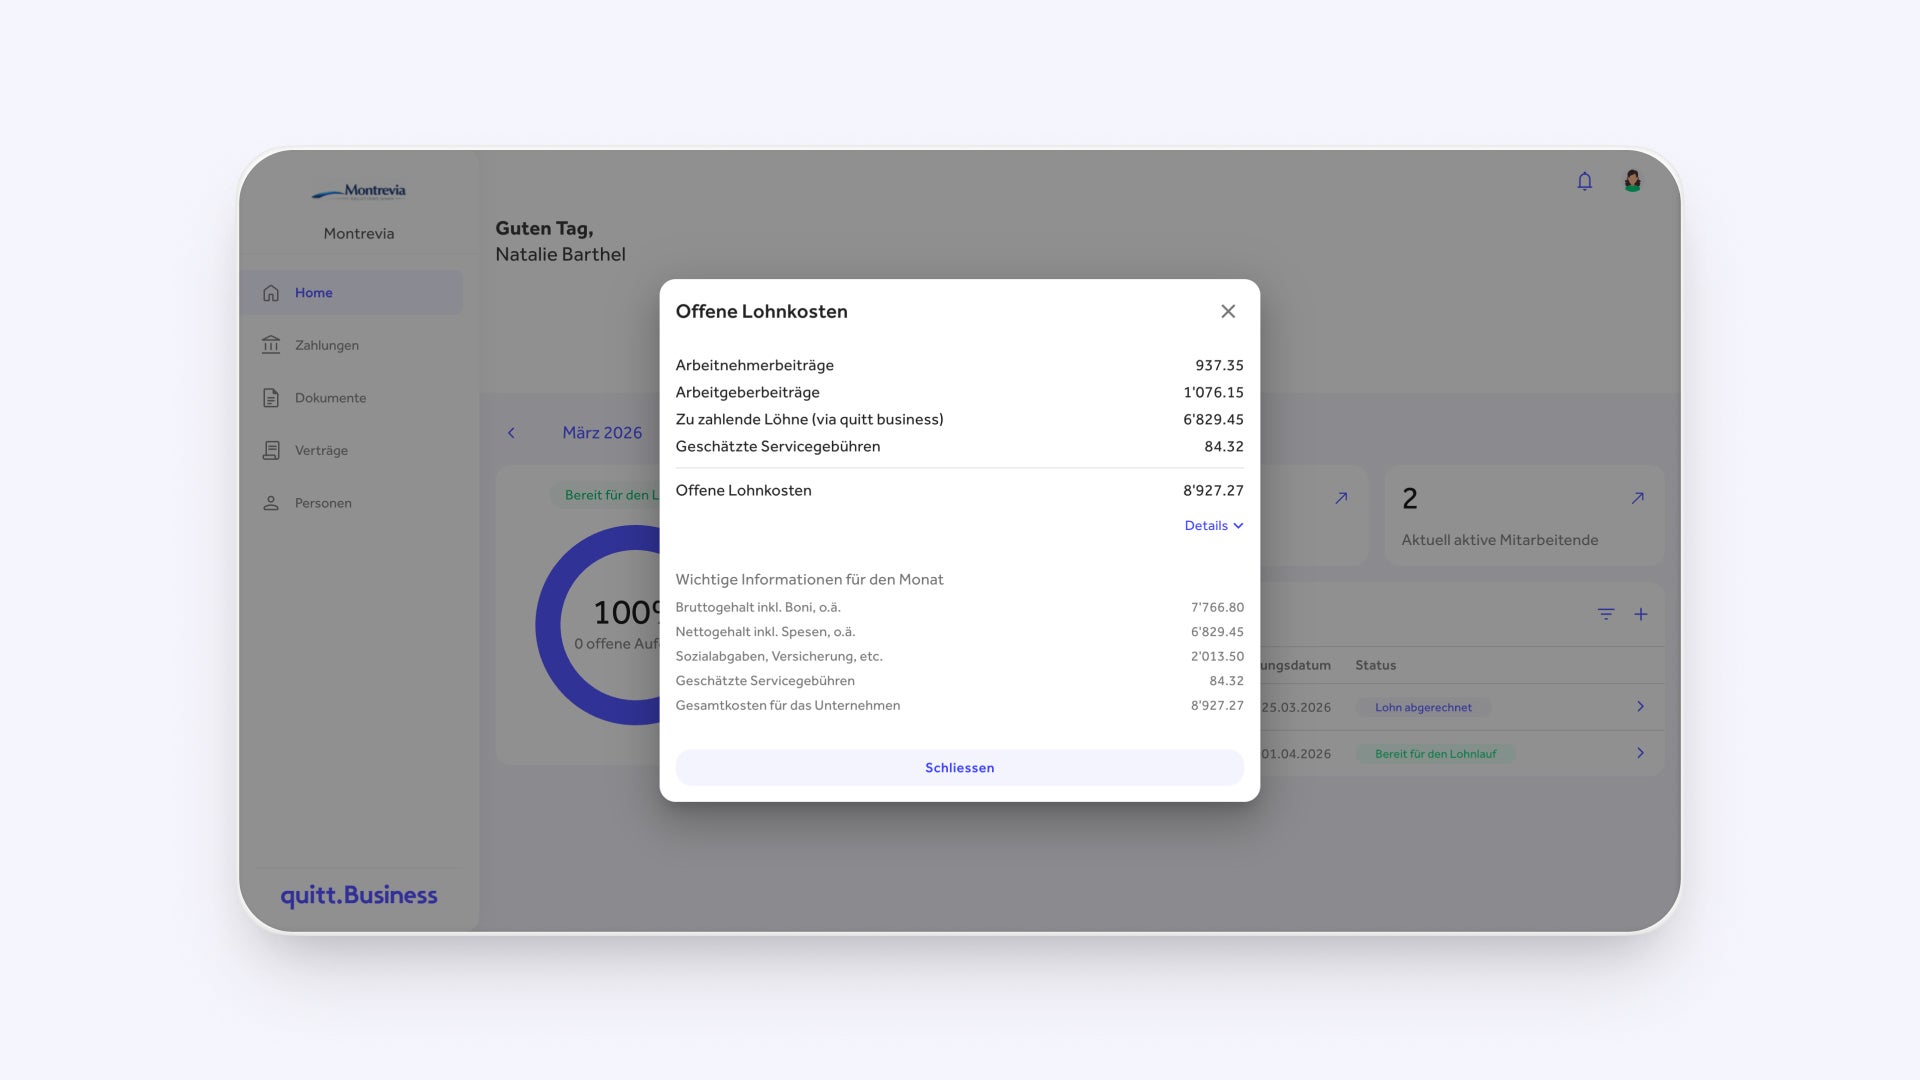Viewport: 1920px width, 1080px height.
Task: Click the Verträge contract icon
Action: 271,451
